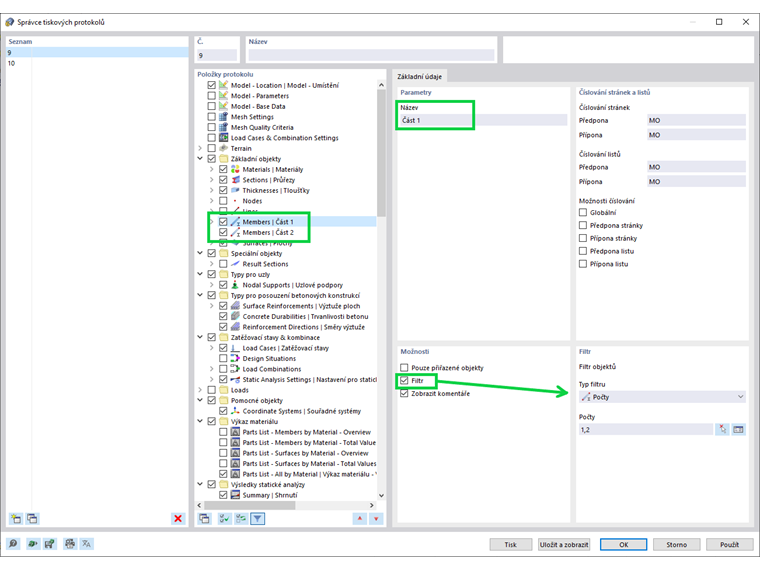Image resolution: width=760 pixels, height=570 pixels.
Task: Enable Pouze přiřazené objekty option
Action: 404,368
